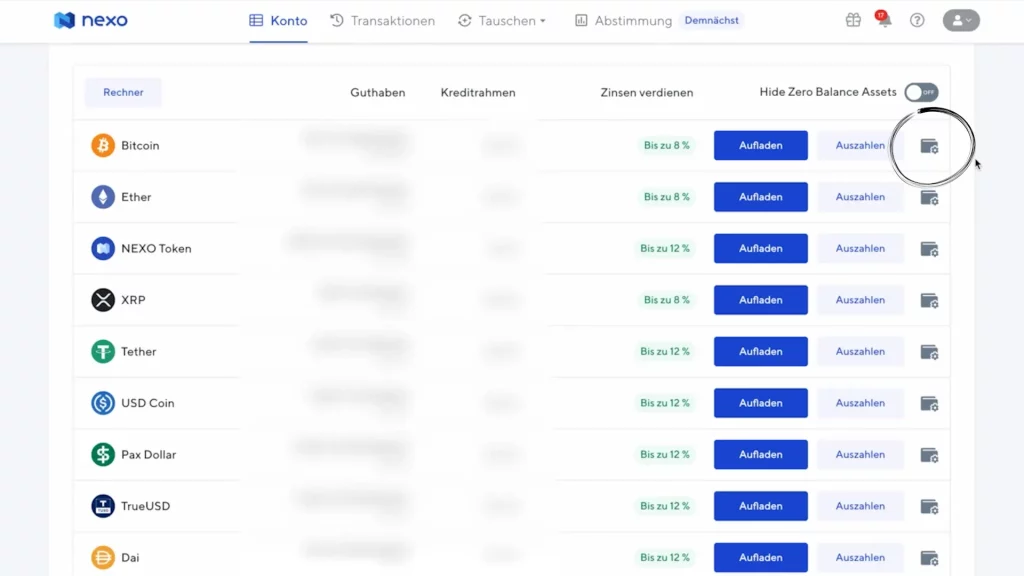1024x576 pixels.
Task: Click Aufladen for Pax Dollar
Action: click(760, 455)
